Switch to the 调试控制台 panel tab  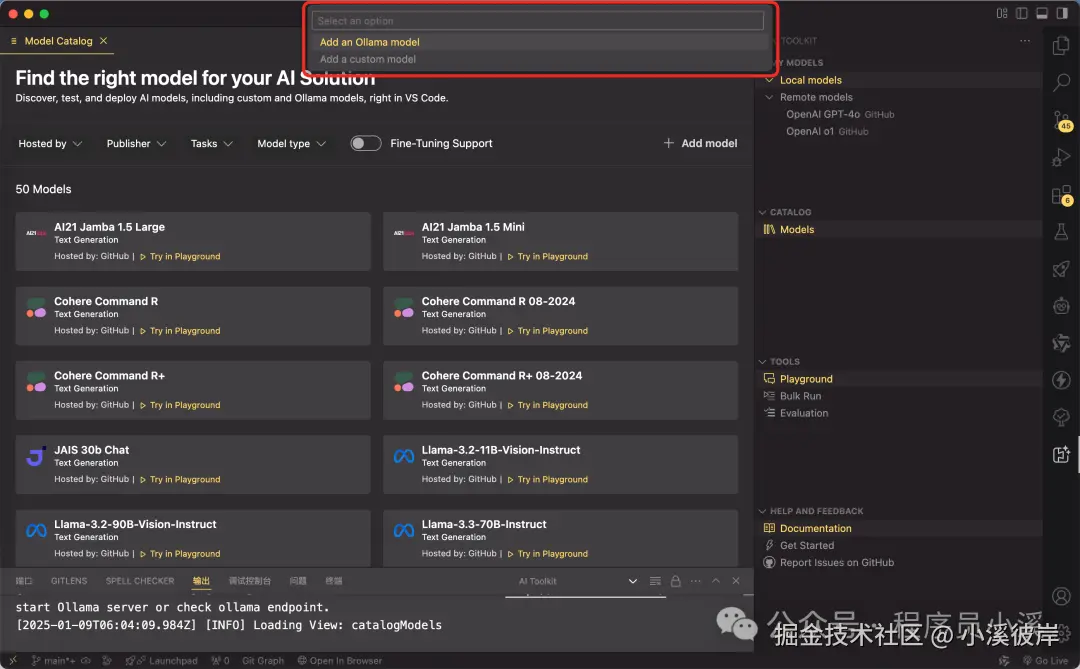(x=249, y=581)
